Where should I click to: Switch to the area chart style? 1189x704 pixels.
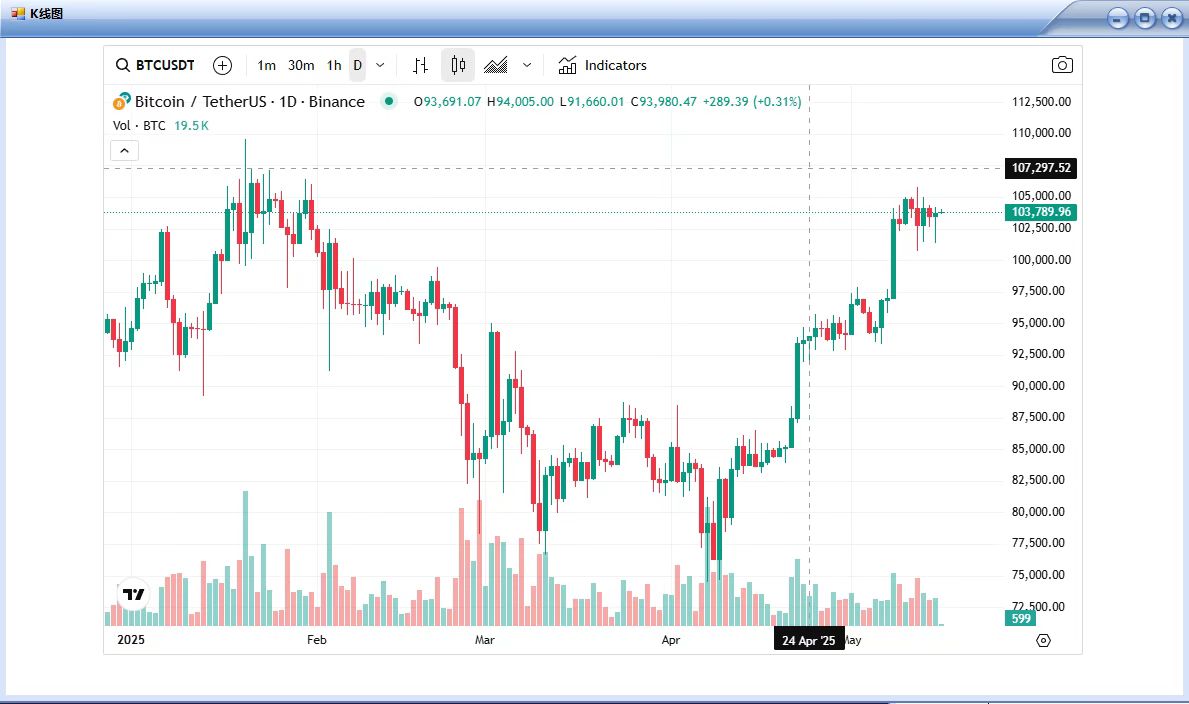click(x=496, y=66)
